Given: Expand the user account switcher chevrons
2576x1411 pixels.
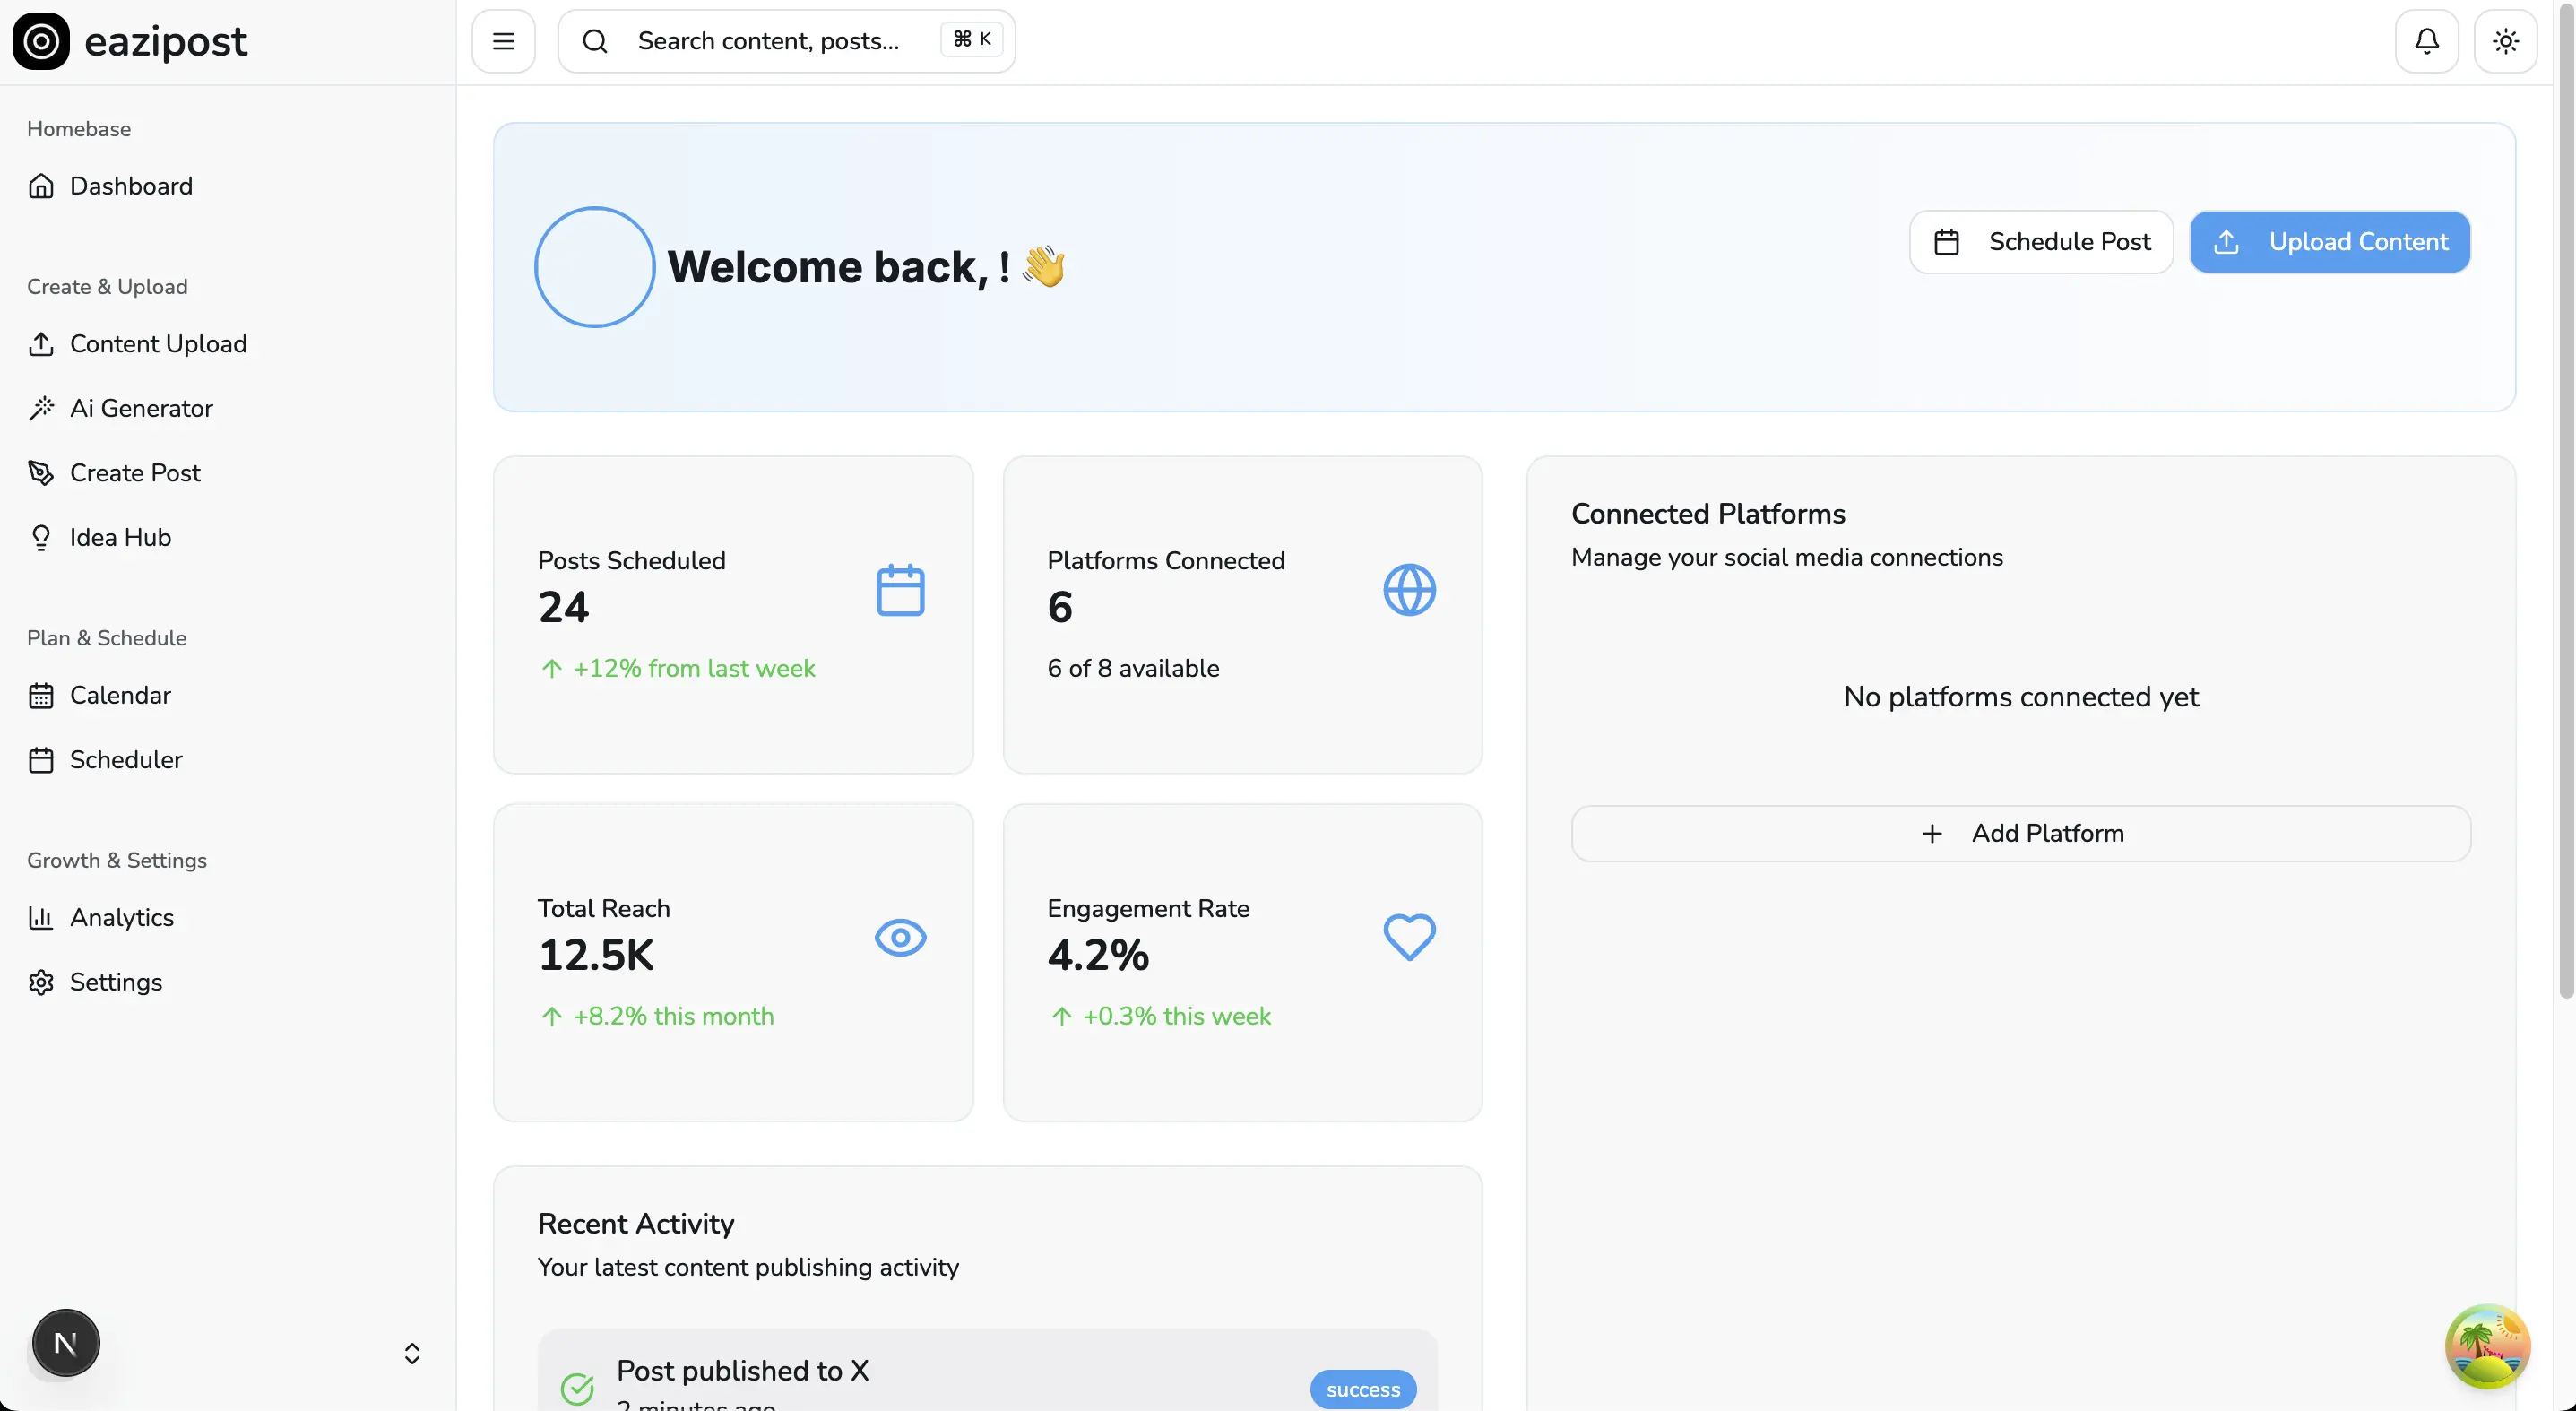Looking at the screenshot, I should [x=412, y=1353].
